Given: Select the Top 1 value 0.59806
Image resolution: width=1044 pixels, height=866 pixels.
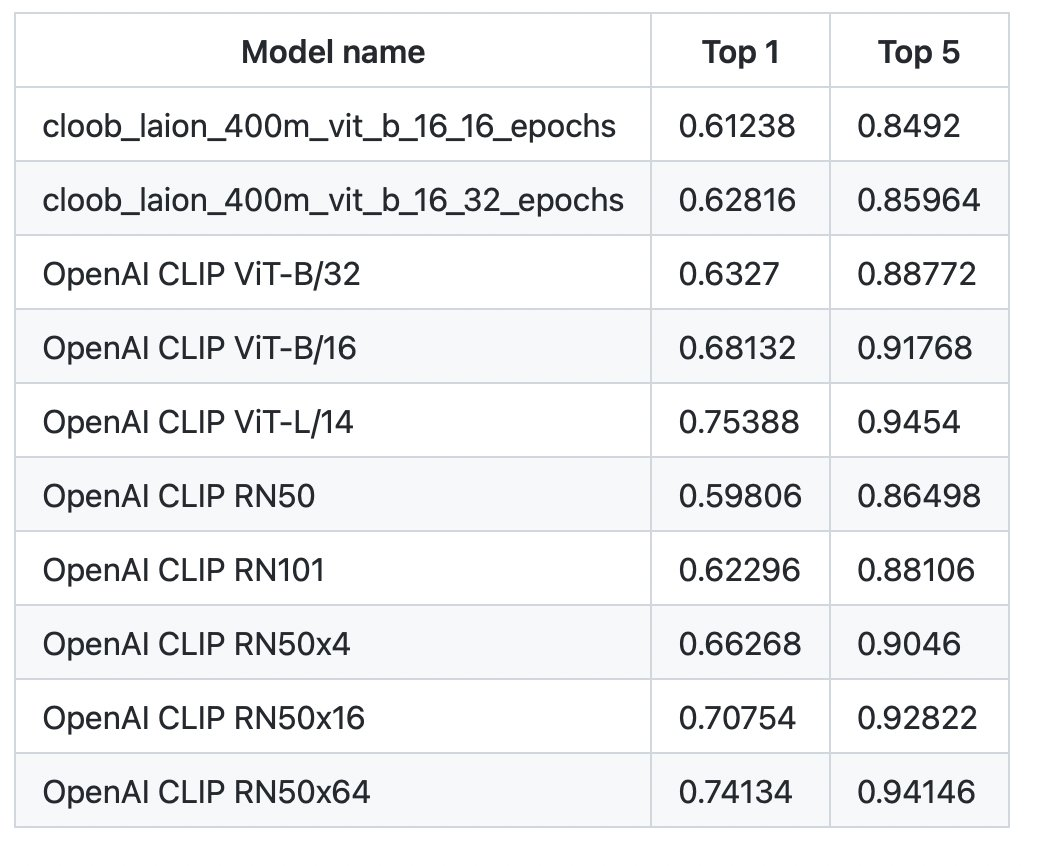Looking at the screenshot, I should [740, 496].
